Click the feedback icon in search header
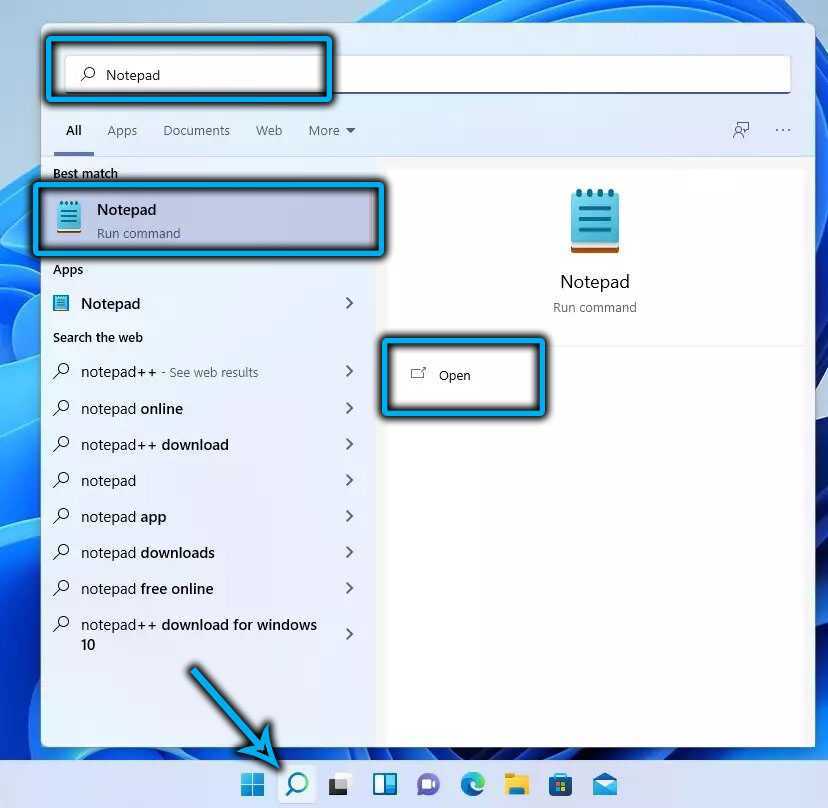The height and width of the screenshot is (808, 828). [x=741, y=130]
